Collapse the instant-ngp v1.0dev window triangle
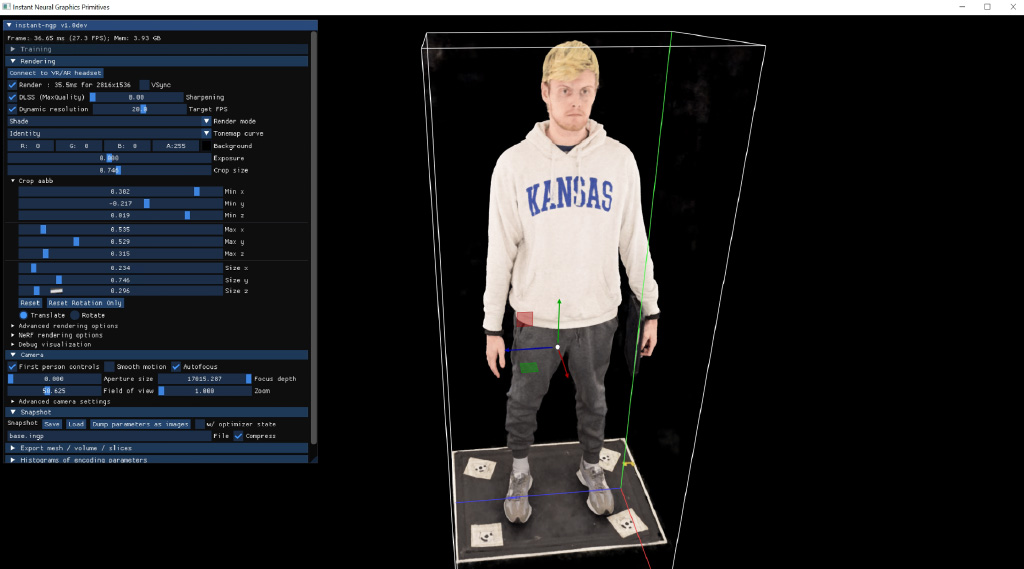Image resolution: width=1024 pixels, height=569 pixels. [8, 25]
